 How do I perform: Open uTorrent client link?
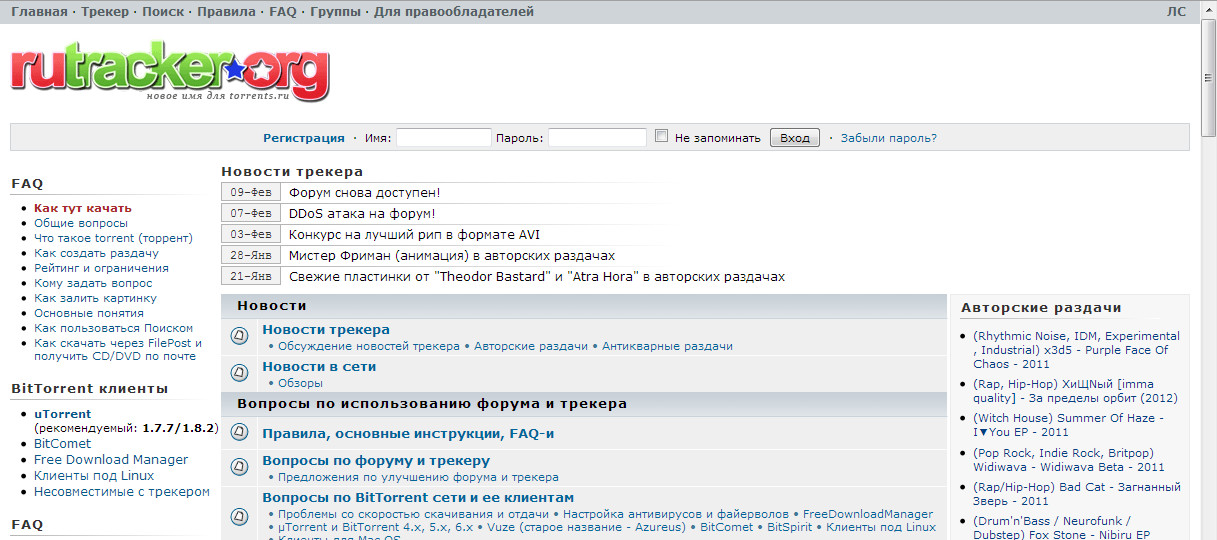tap(62, 414)
